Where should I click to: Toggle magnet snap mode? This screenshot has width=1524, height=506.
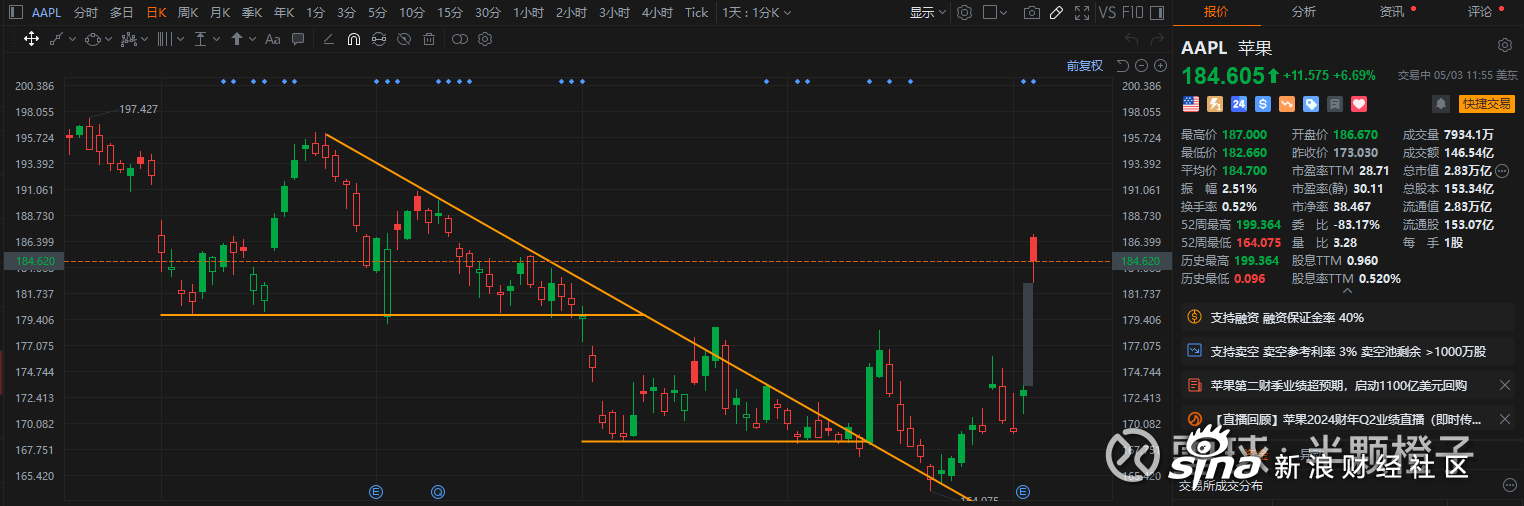point(354,39)
